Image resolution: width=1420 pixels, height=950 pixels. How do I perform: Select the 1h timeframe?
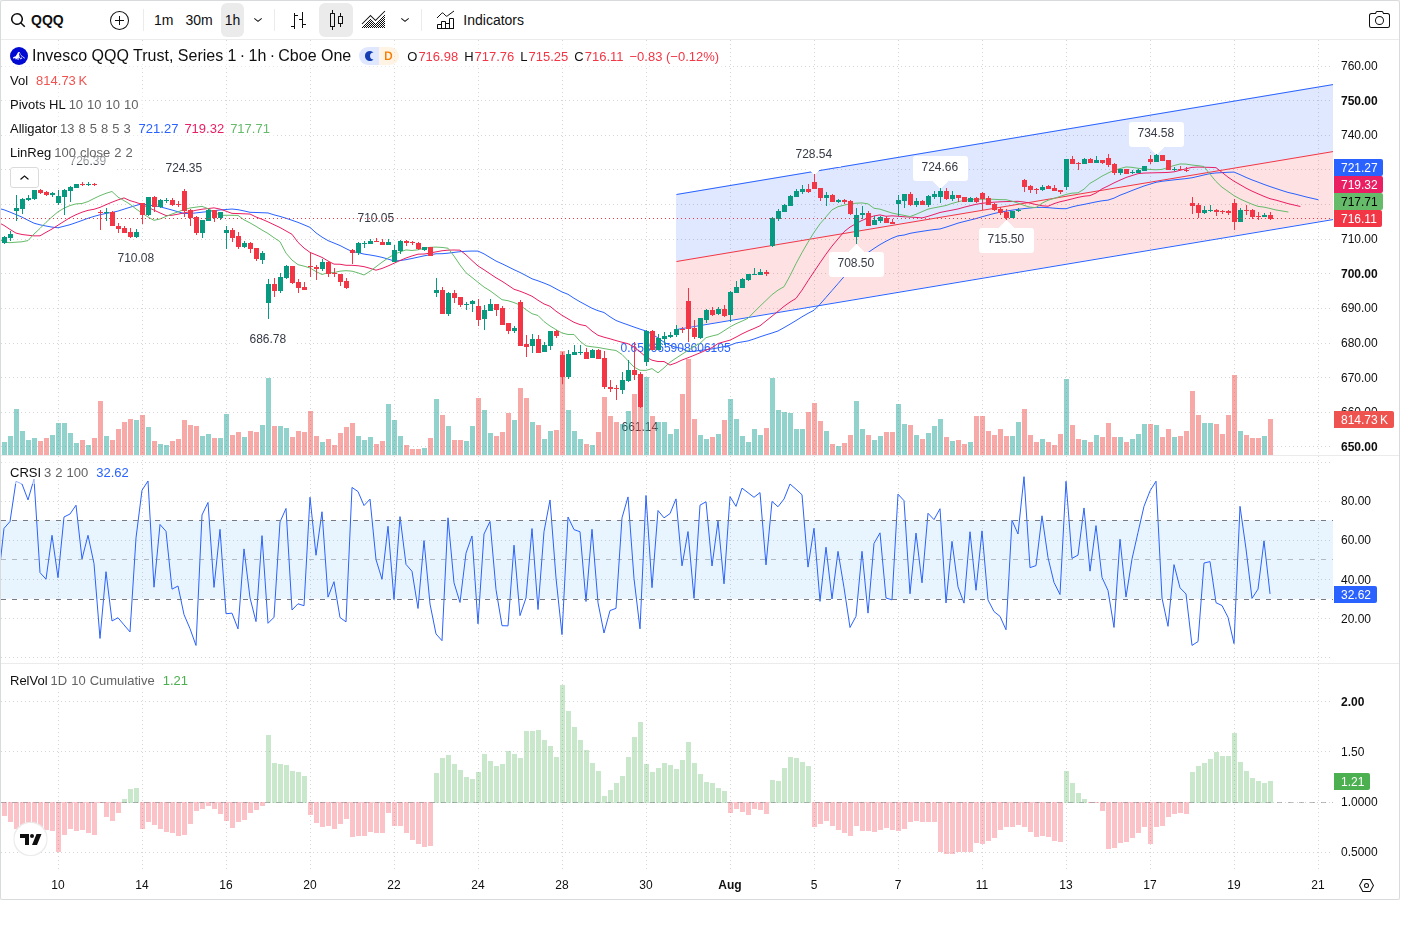coord(232,20)
